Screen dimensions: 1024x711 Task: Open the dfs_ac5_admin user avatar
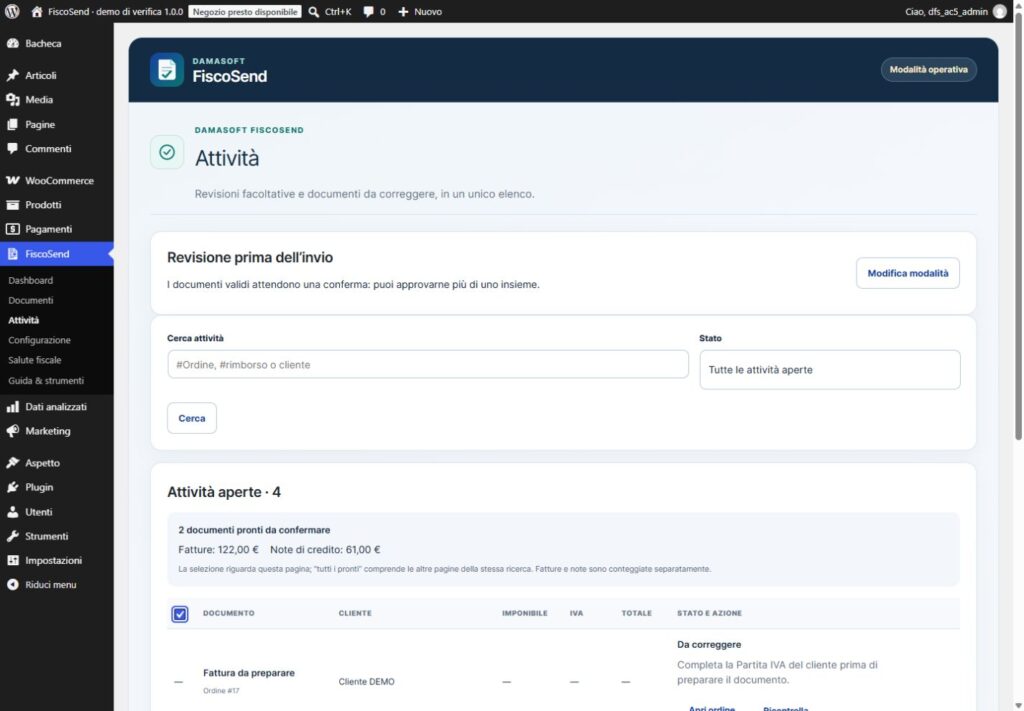pos(999,12)
